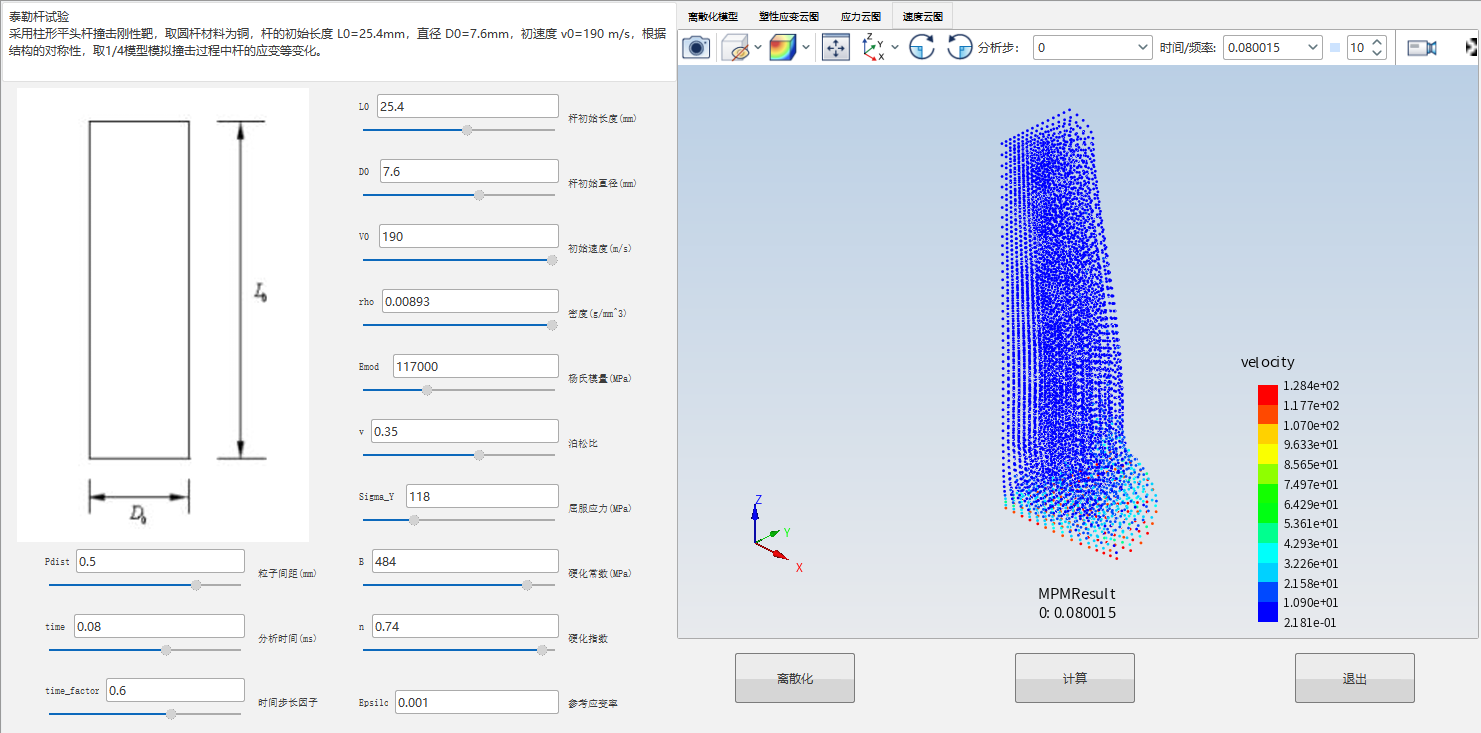Click the V0 slider handle

(x=551, y=259)
